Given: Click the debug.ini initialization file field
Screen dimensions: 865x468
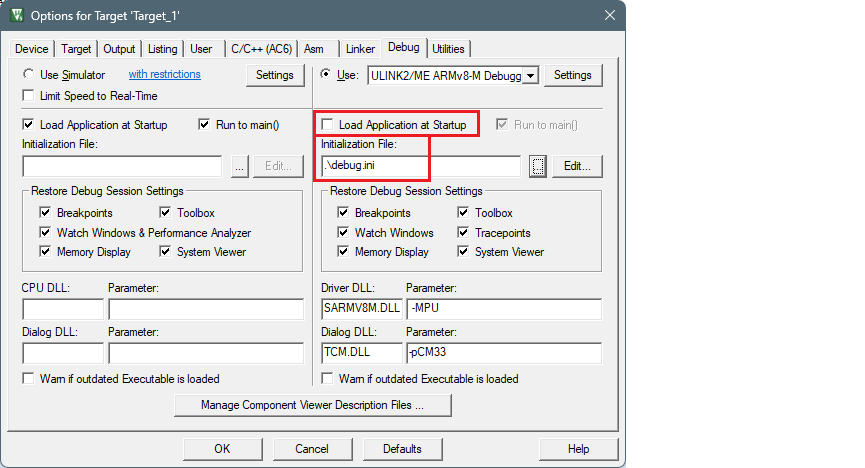Looking at the screenshot, I should click(420, 166).
